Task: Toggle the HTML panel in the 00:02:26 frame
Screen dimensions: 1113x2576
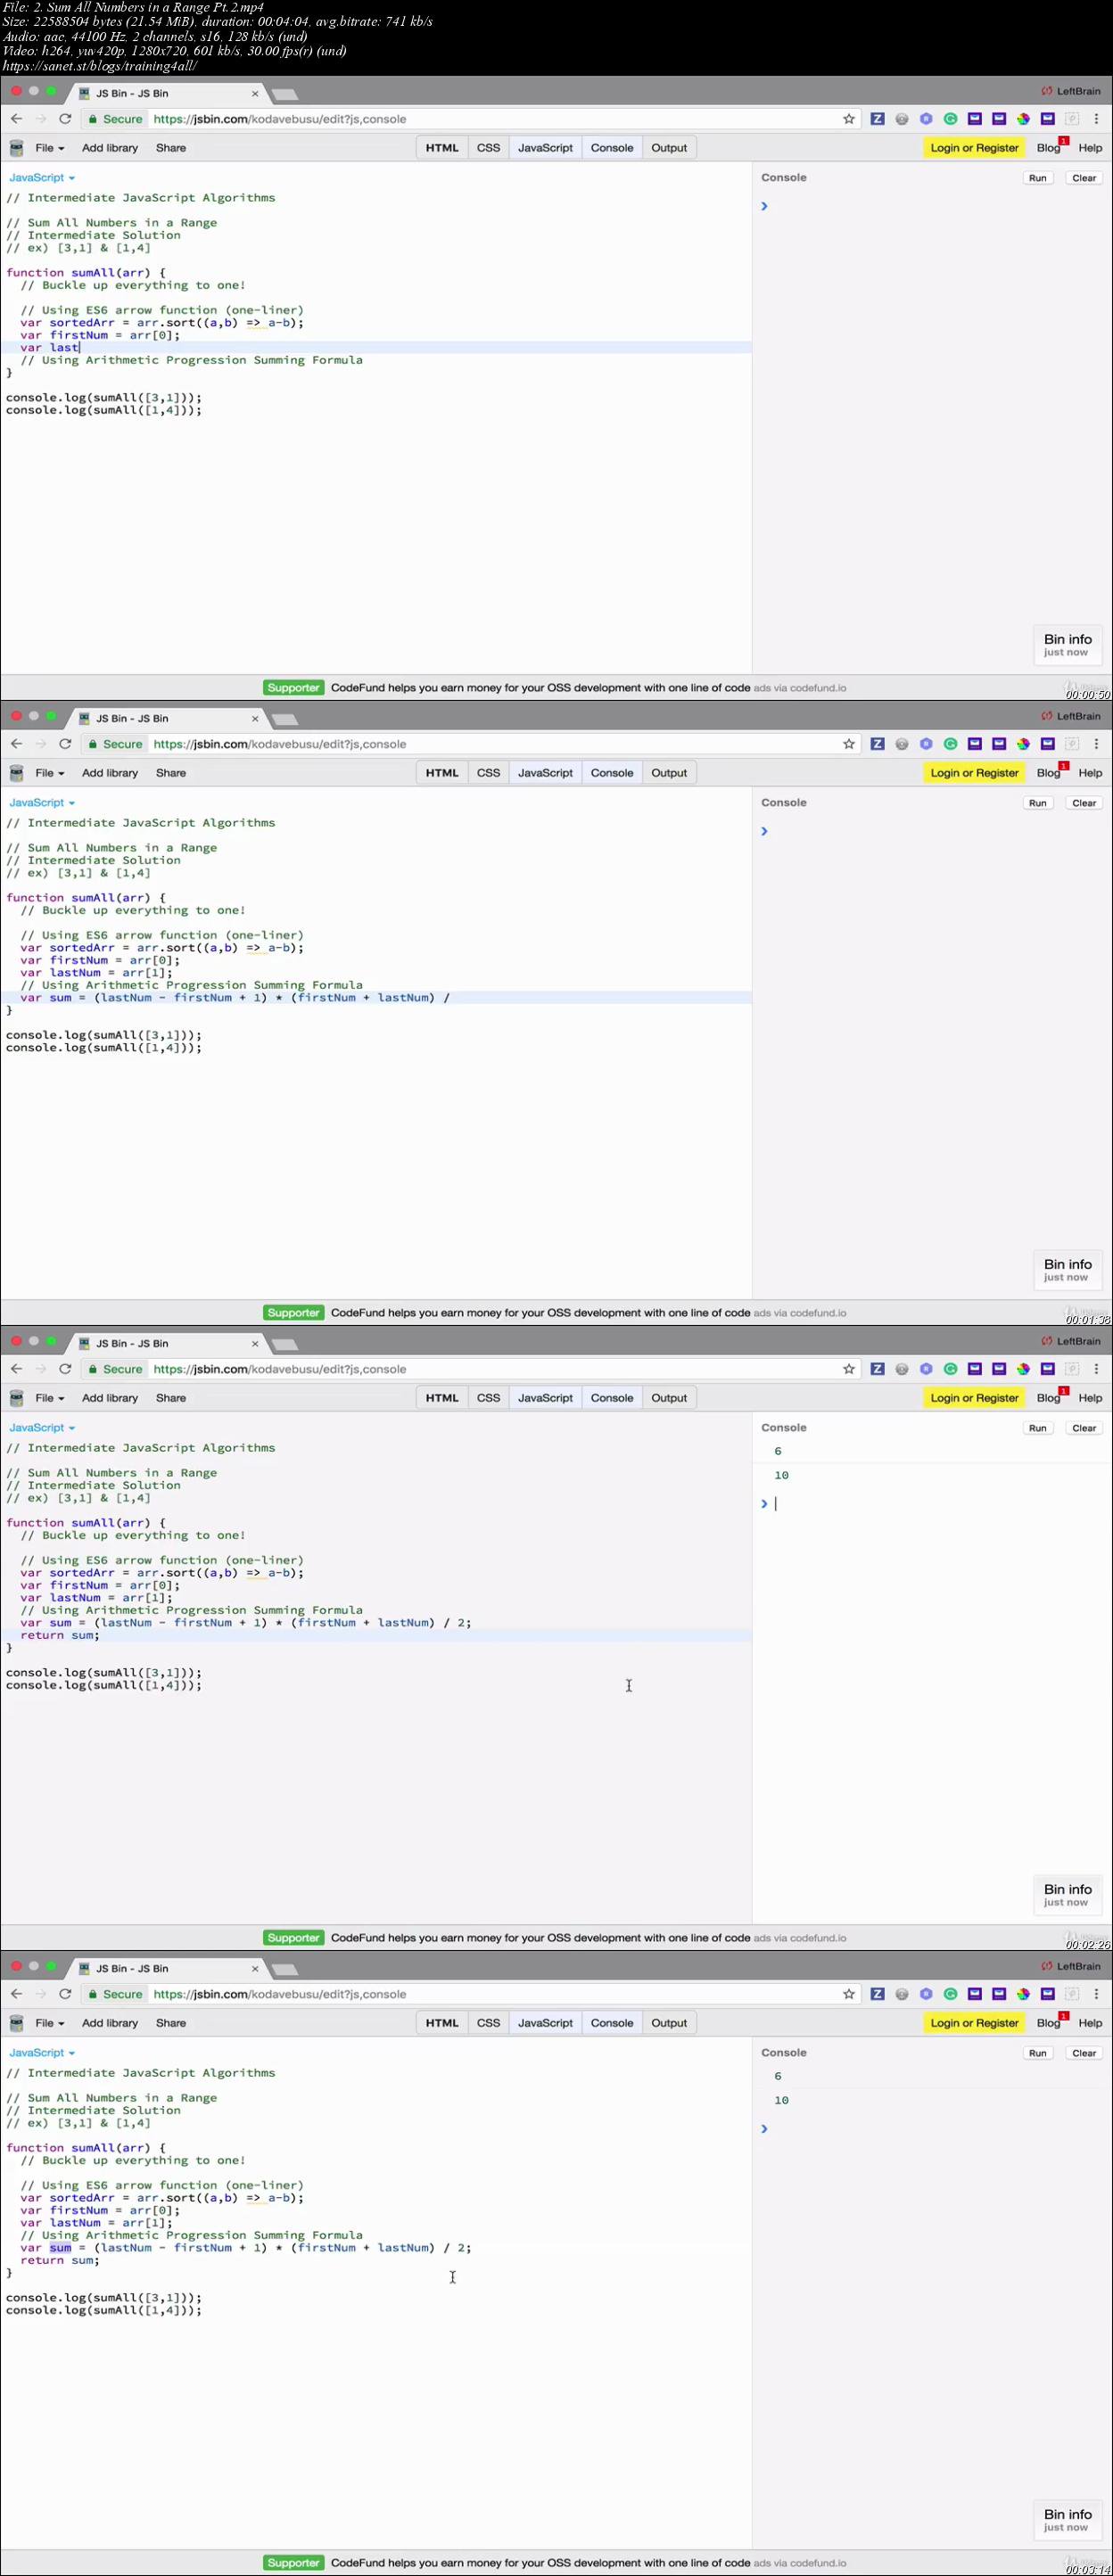Action: (x=442, y=1398)
